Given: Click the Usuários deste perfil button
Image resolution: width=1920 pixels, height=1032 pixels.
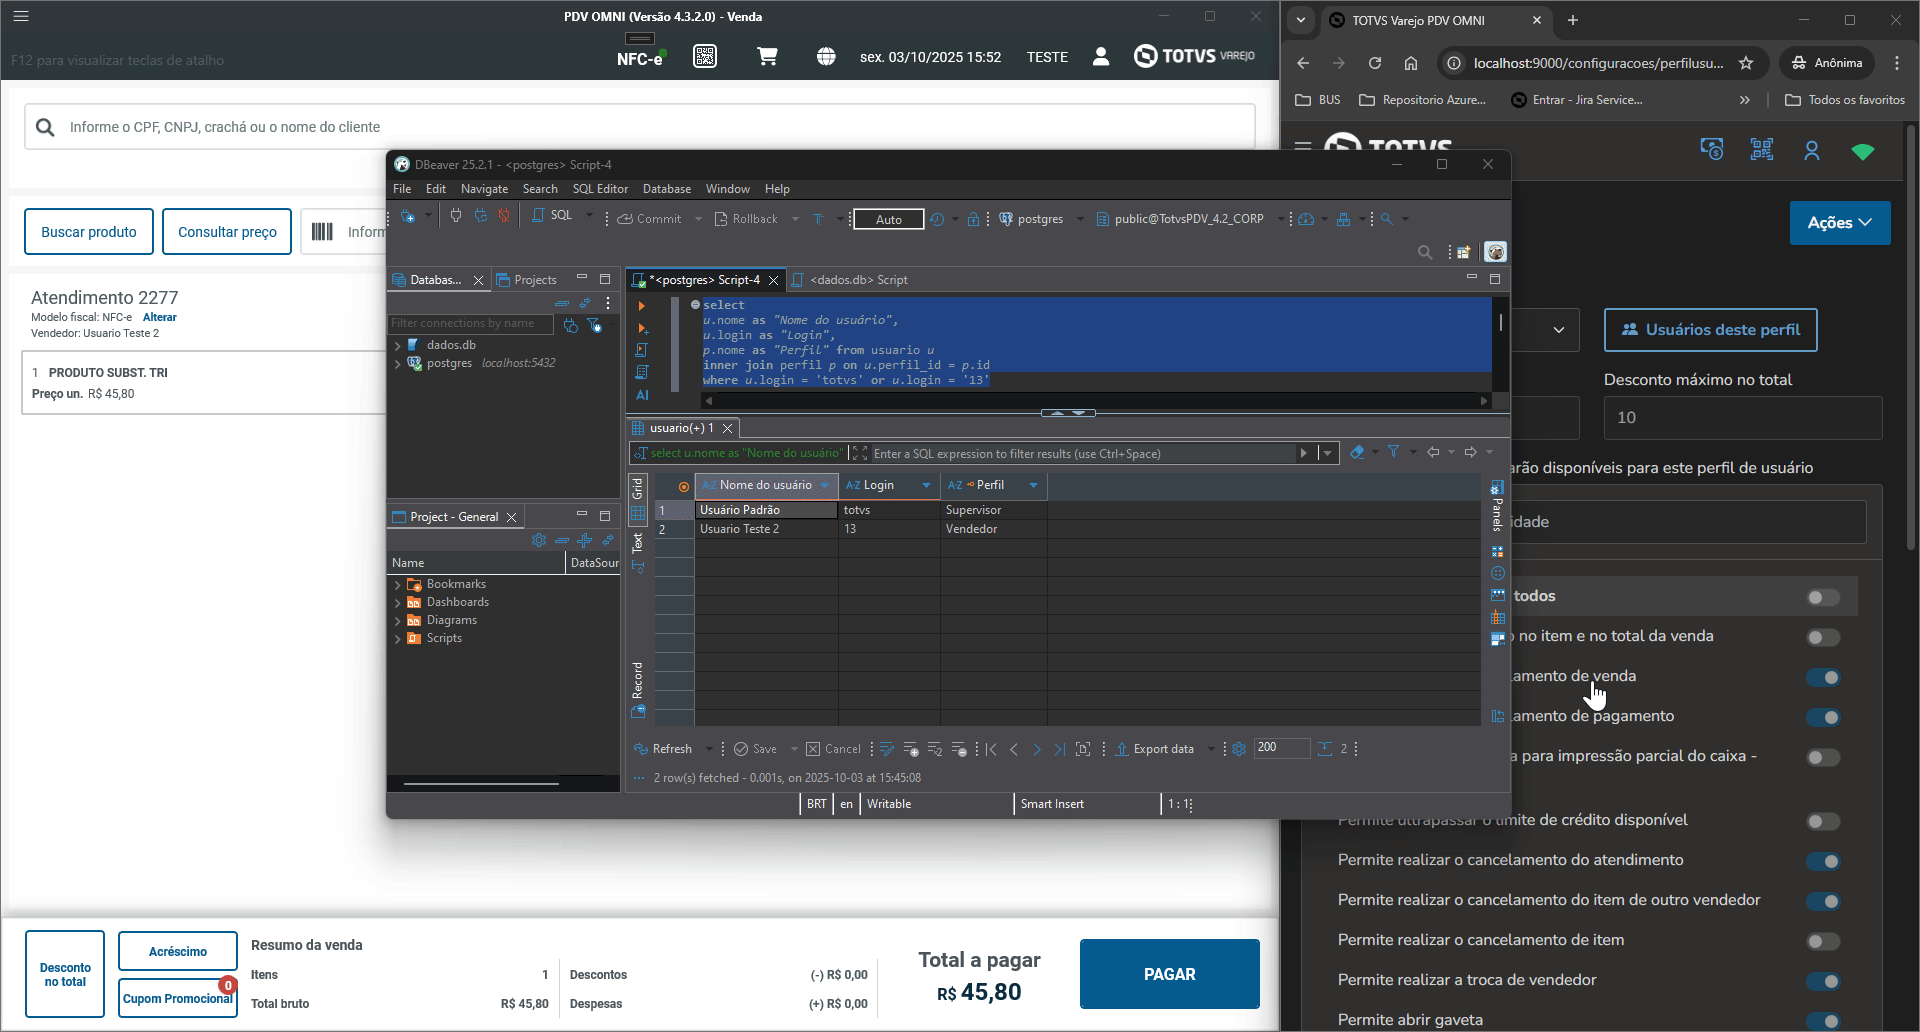Looking at the screenshot, I should [x=1711, y=330].
